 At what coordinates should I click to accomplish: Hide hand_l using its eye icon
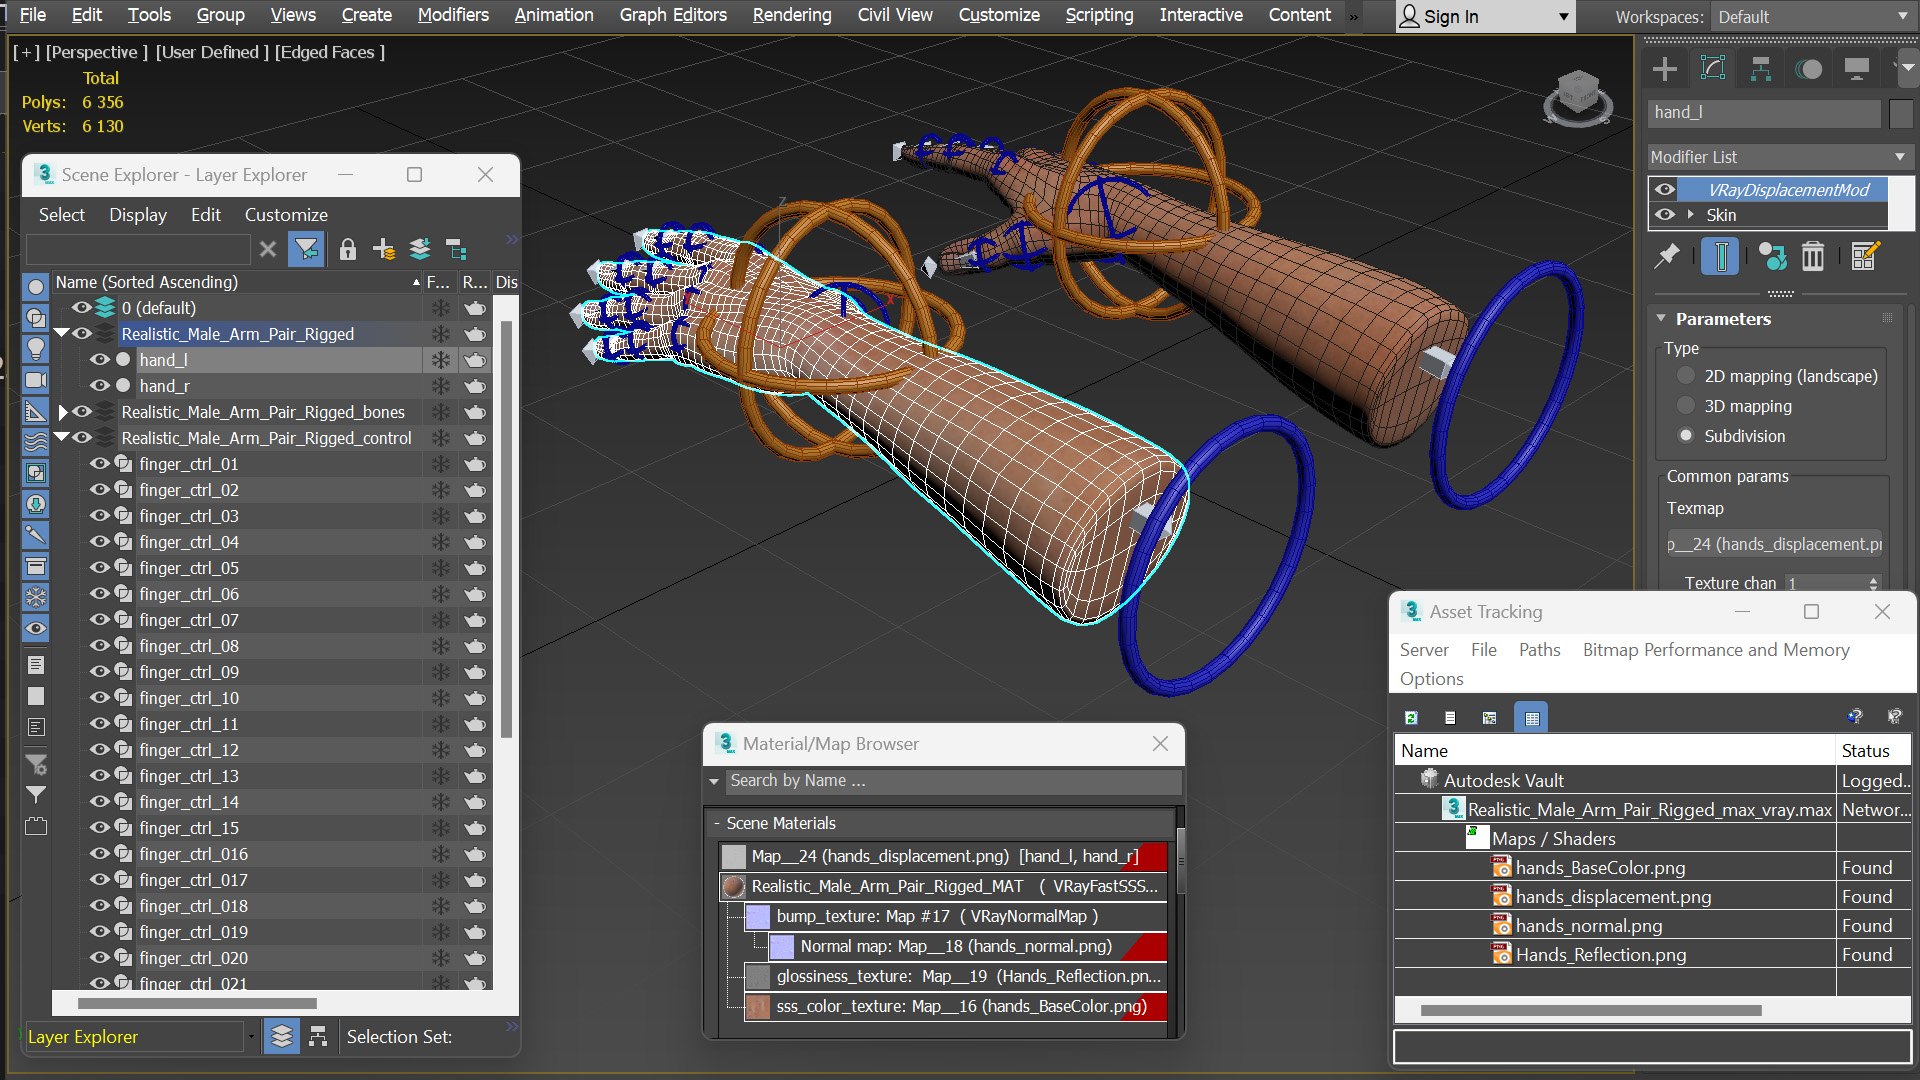pos(99,360)
